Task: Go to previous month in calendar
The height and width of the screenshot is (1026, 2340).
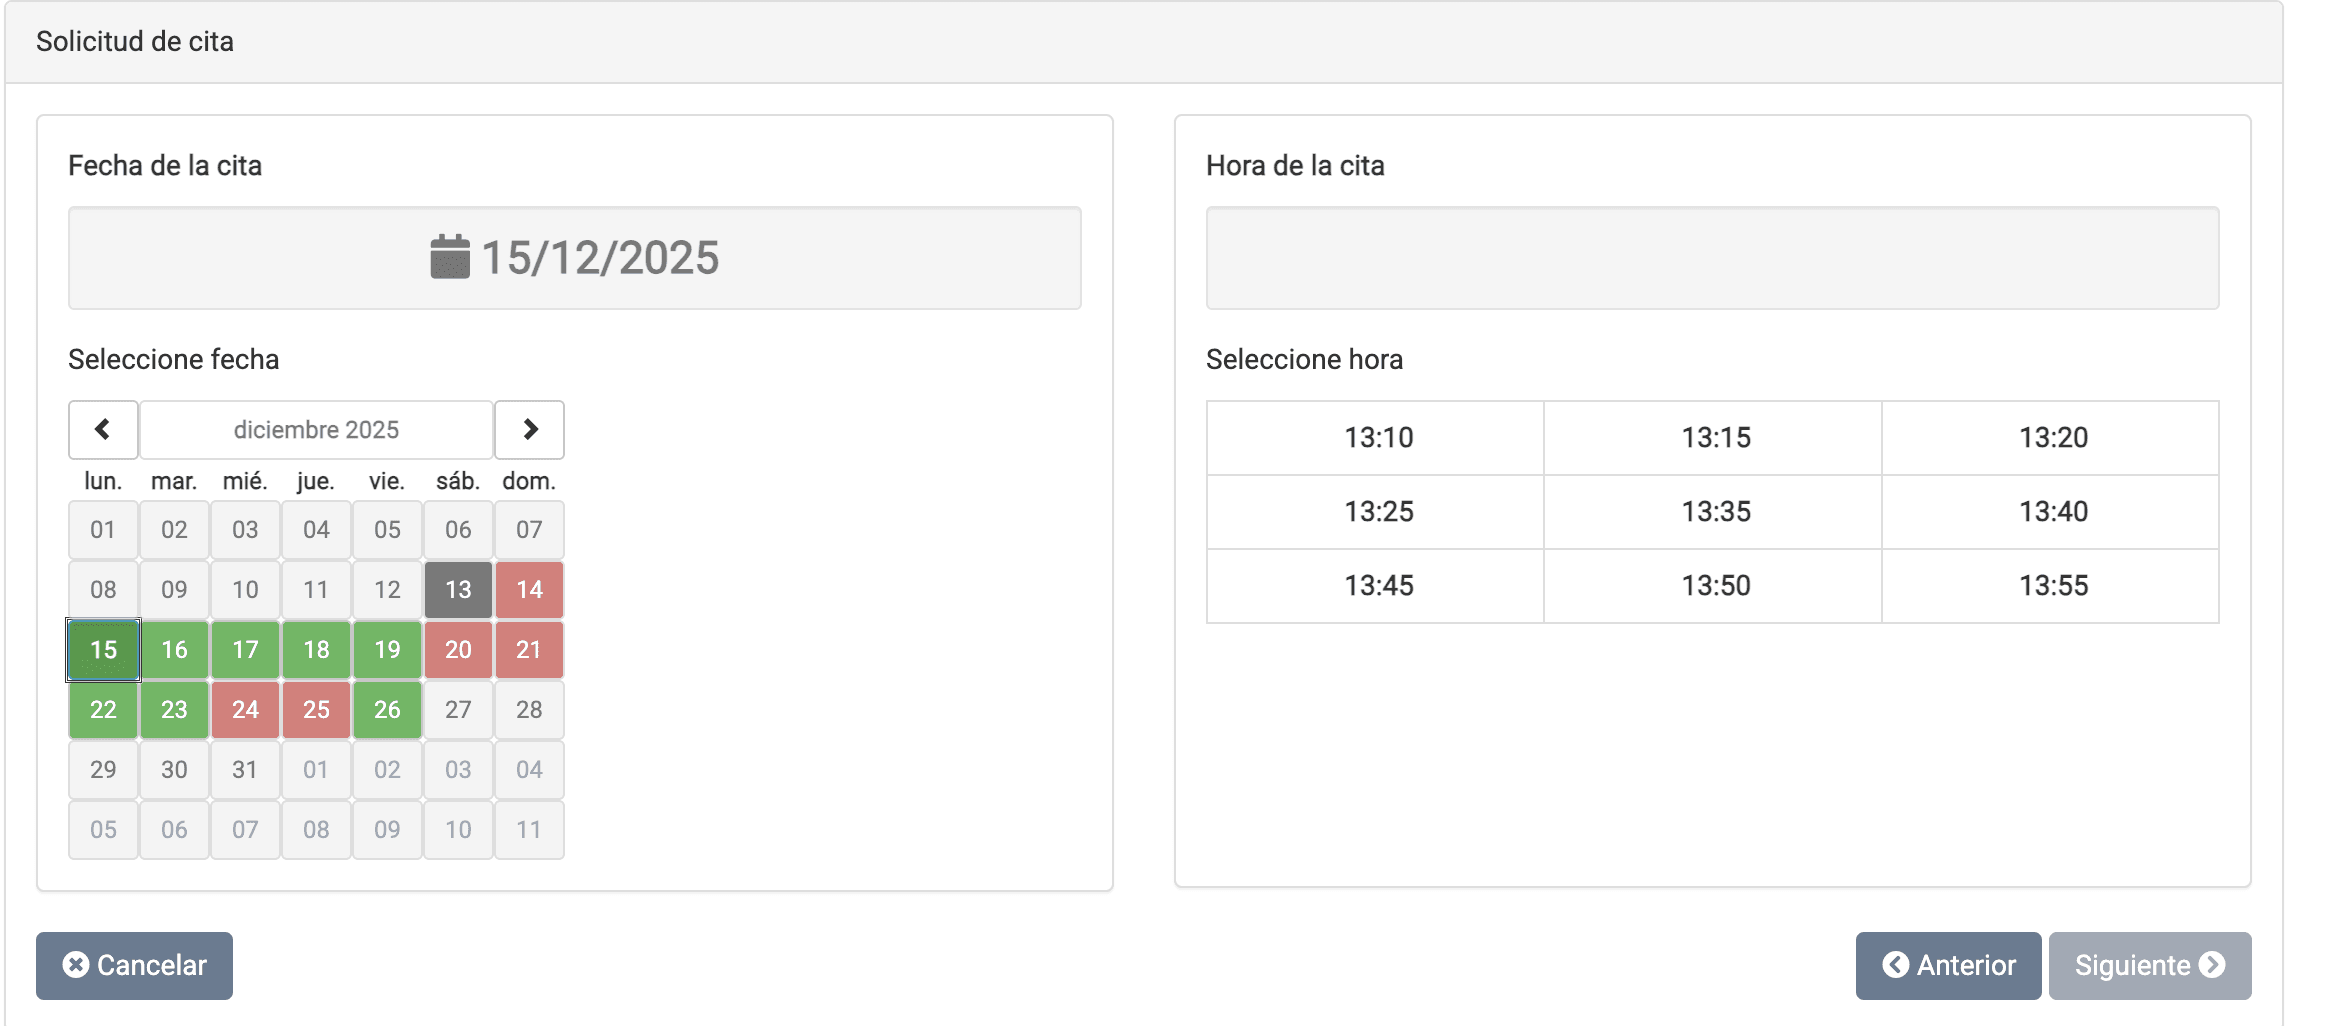Action: [103, 430]
